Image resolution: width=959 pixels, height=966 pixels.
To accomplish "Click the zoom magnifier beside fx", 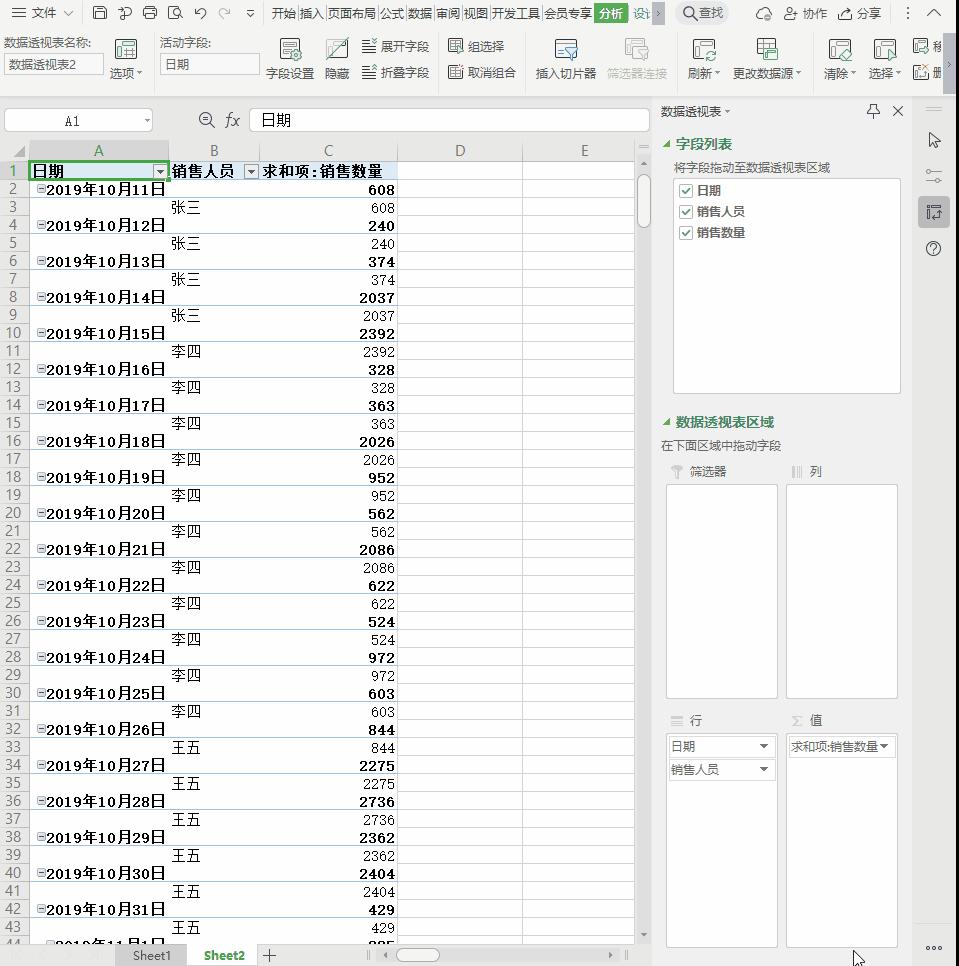I will coord(206,120).
